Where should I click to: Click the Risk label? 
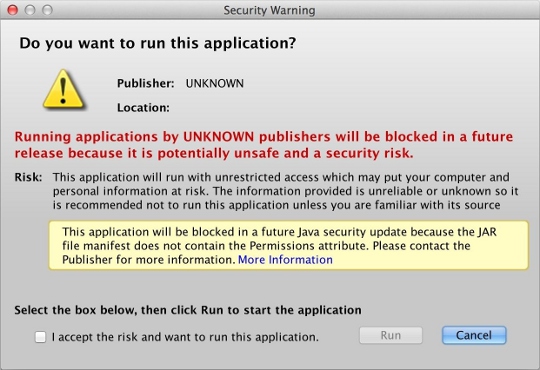coord(28,177)
